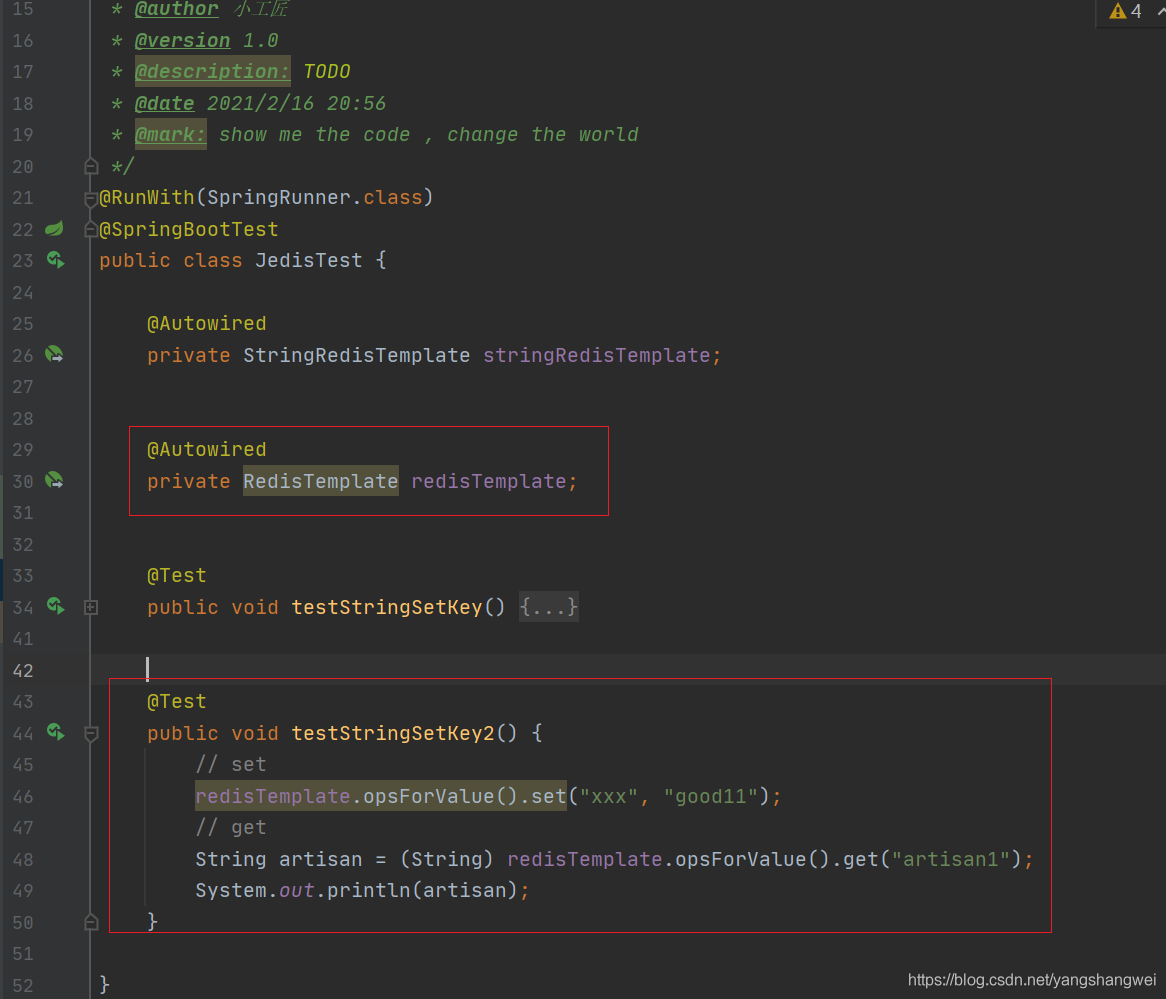Viewport: 1166px width, 999px height.
Task: Place cursor in "good11" string literal
Action: (x=716, y=796)
